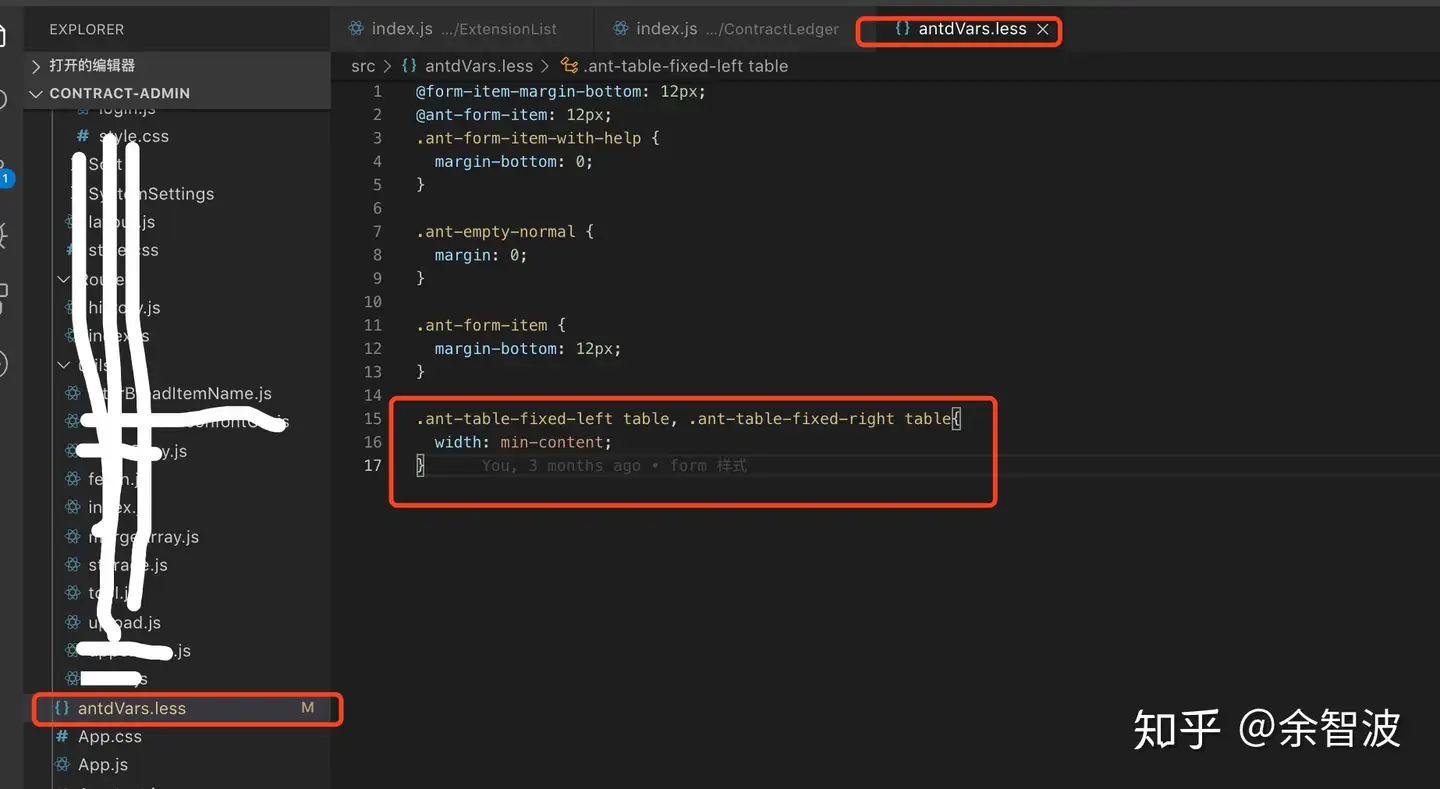Click the React icon on ExtensionList tab
Screen dimensions: 1440x789
pos(356,29)
